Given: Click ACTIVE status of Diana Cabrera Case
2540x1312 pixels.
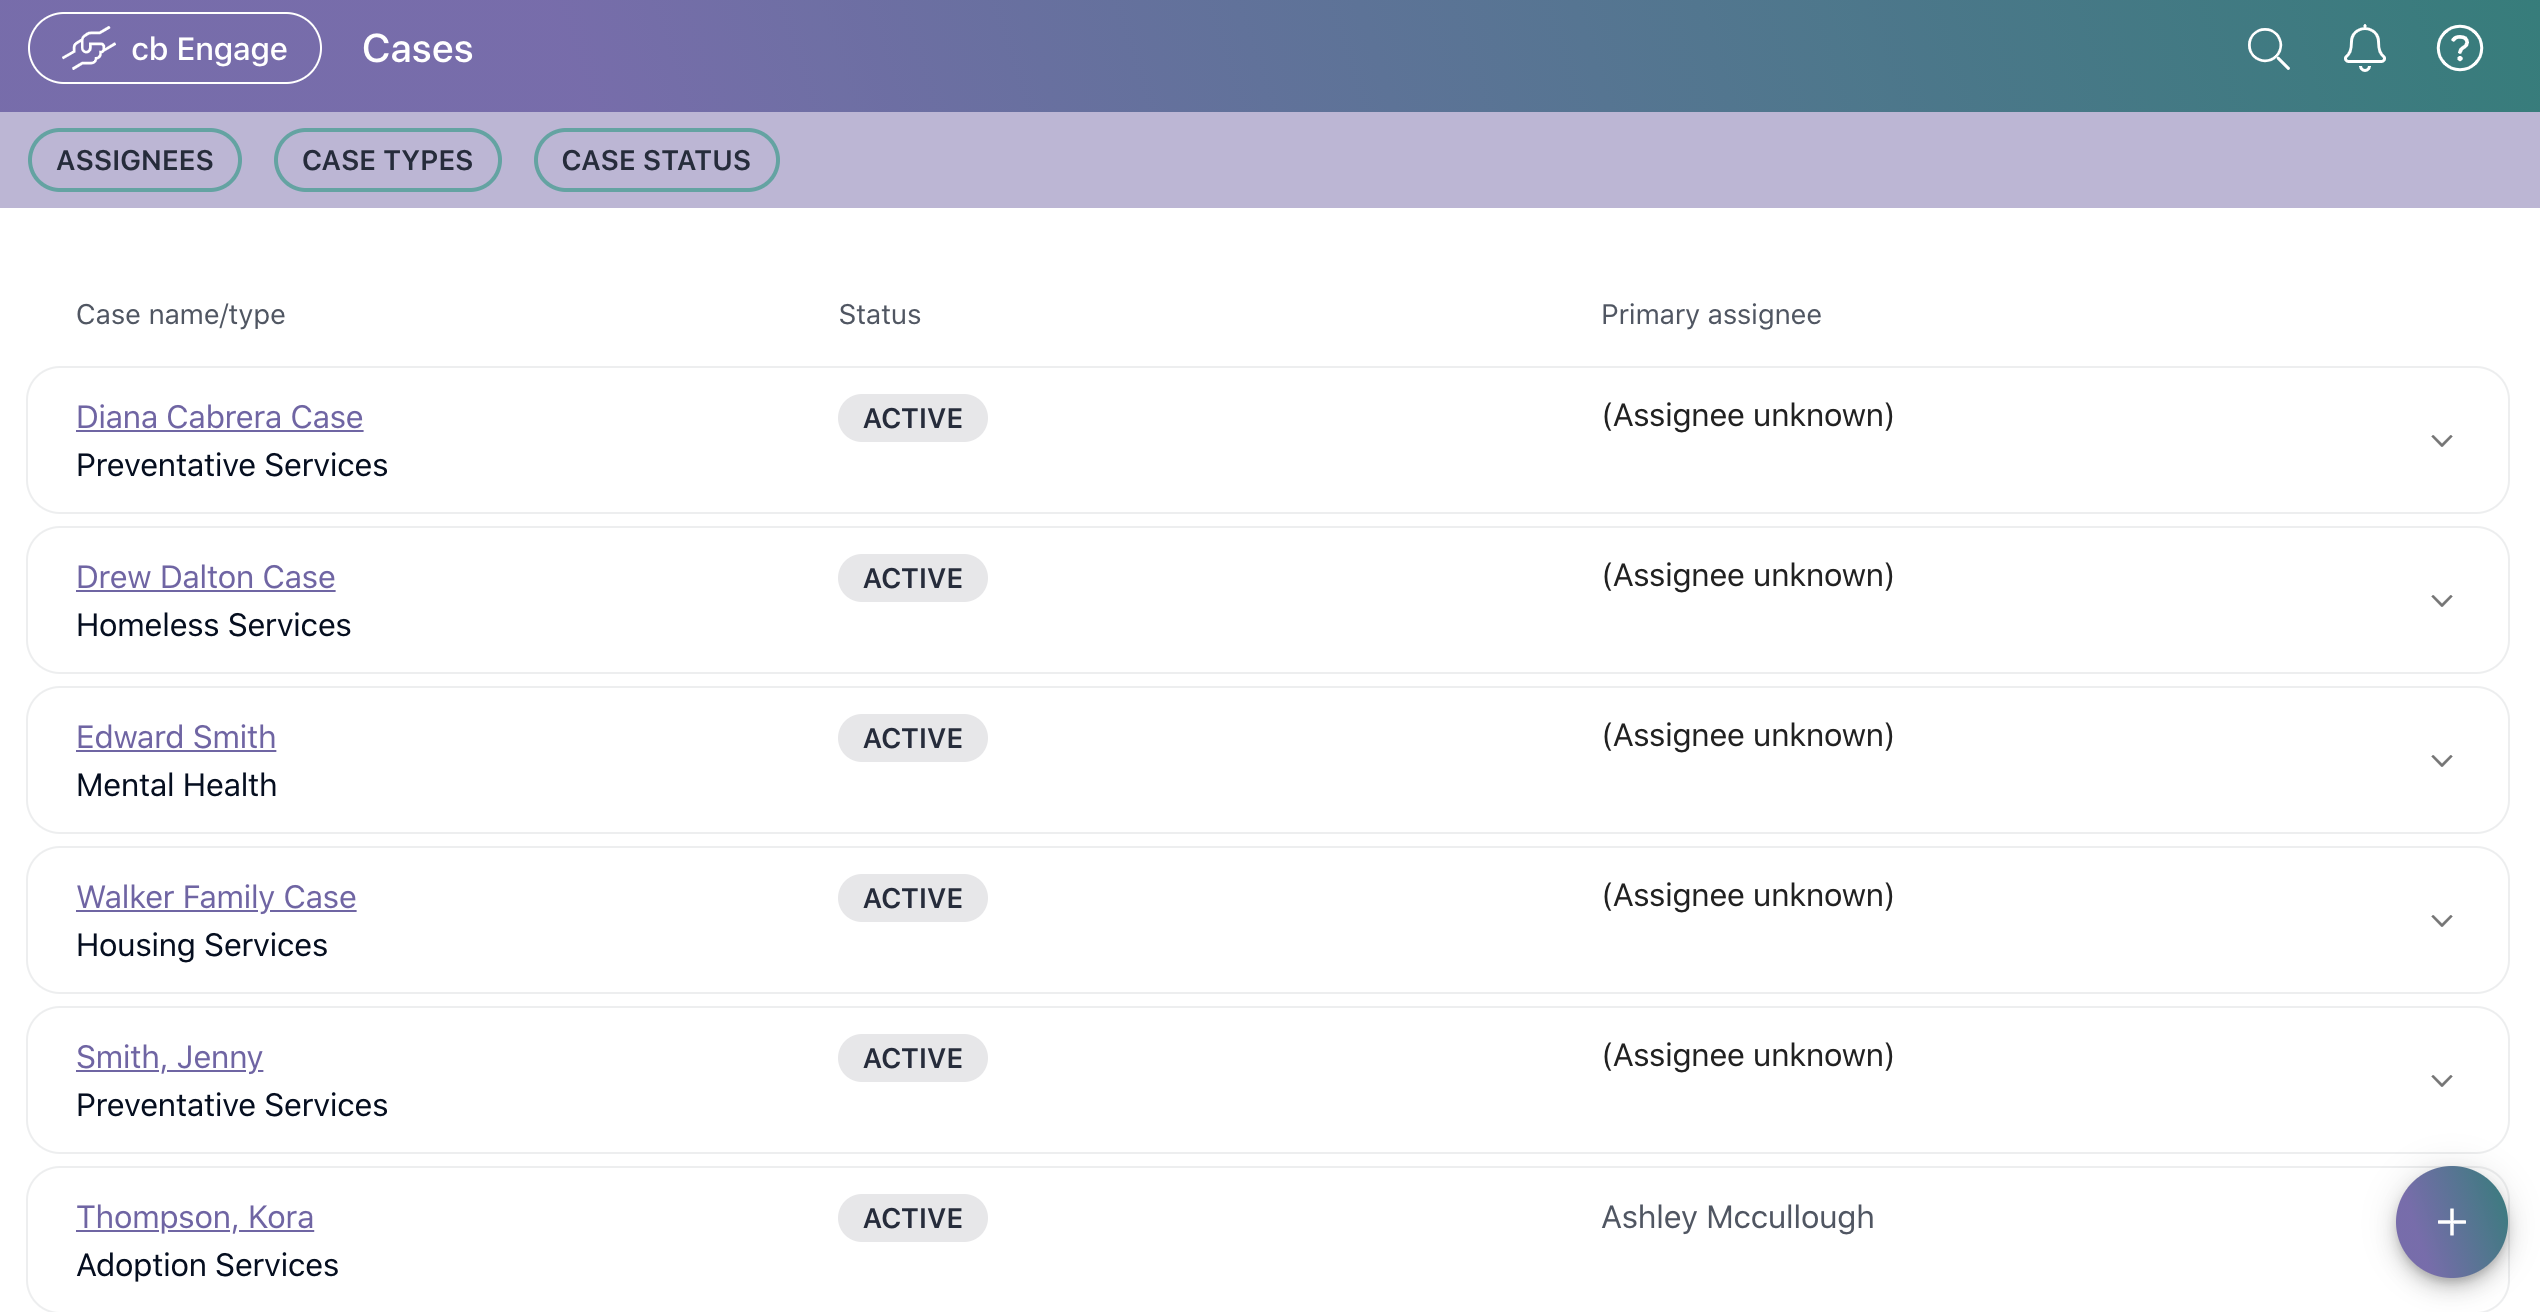Looking at the screenshot, I should (913, 418).
